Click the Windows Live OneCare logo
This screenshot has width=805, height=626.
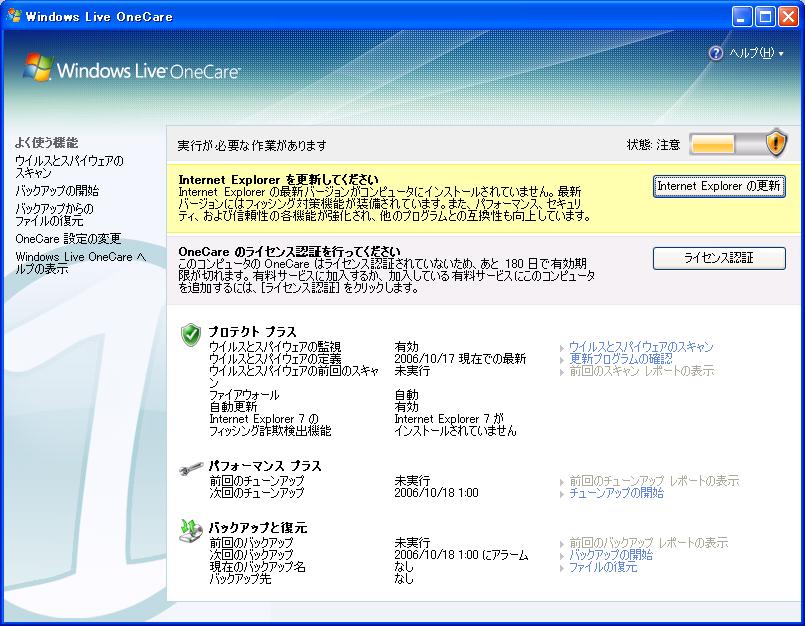click(x=131, y=68)
